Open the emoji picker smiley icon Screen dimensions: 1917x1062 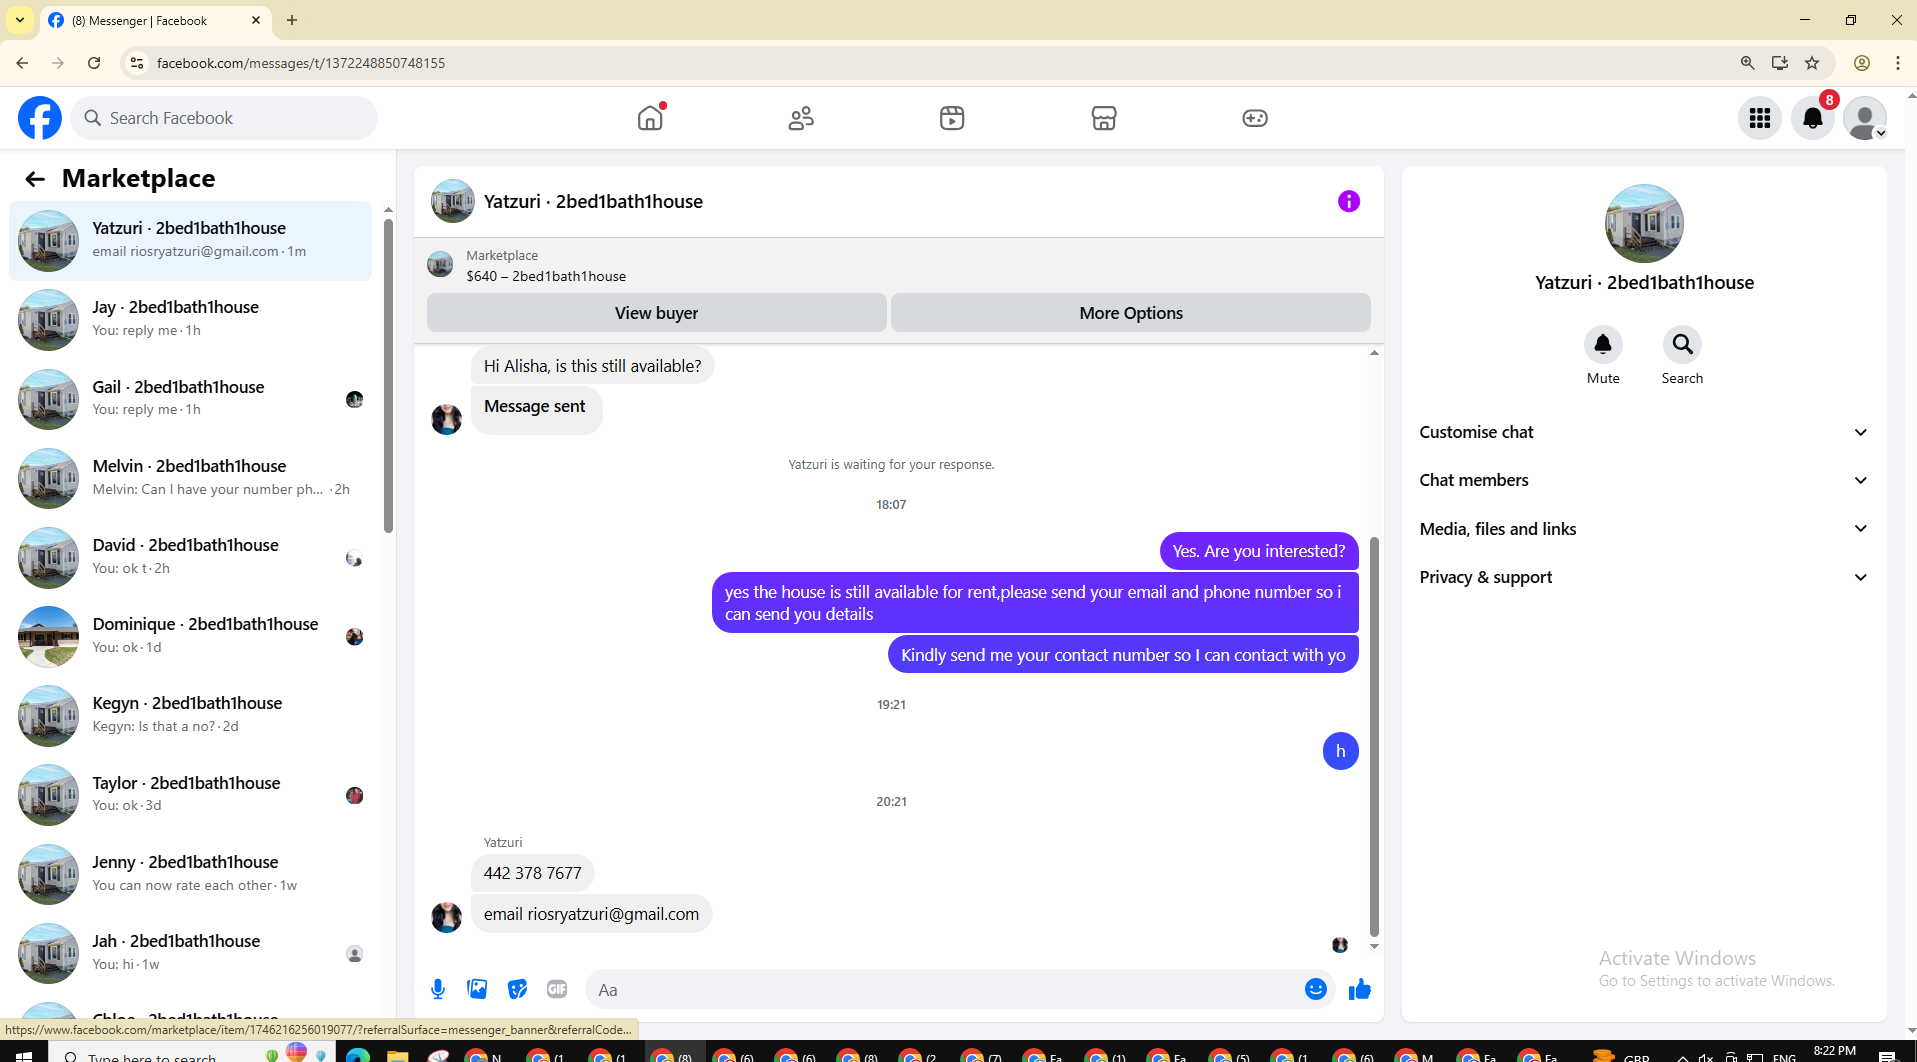point(1316,989)
